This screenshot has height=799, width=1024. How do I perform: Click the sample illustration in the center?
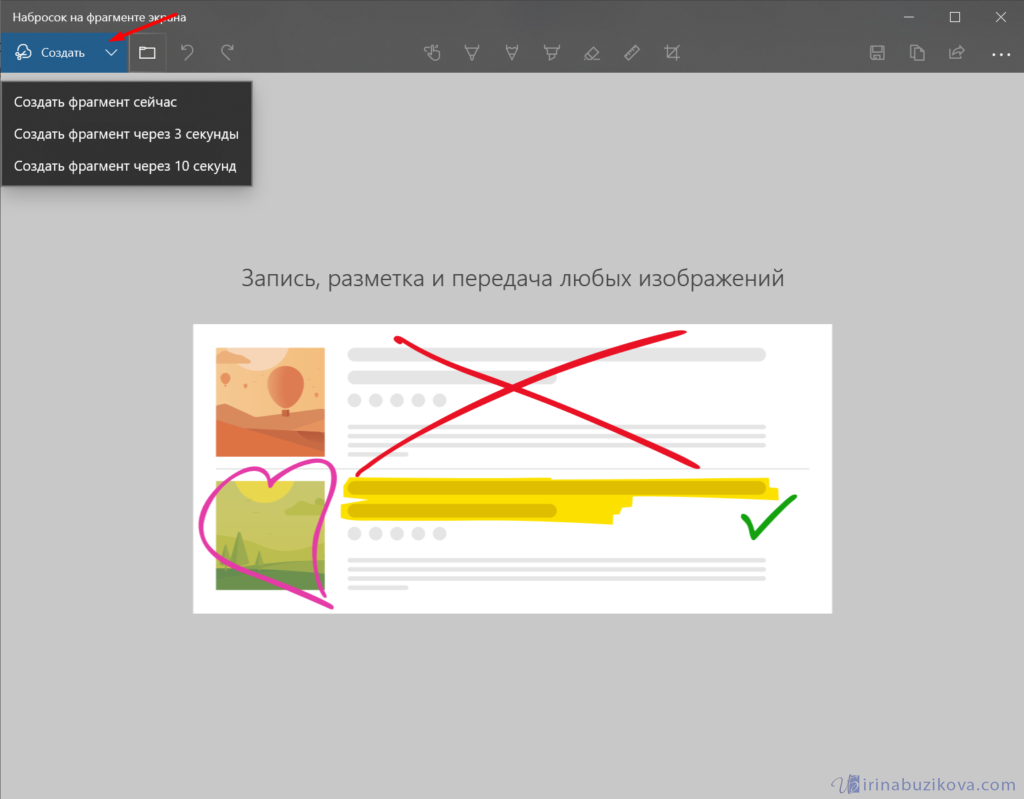[512, 468]
